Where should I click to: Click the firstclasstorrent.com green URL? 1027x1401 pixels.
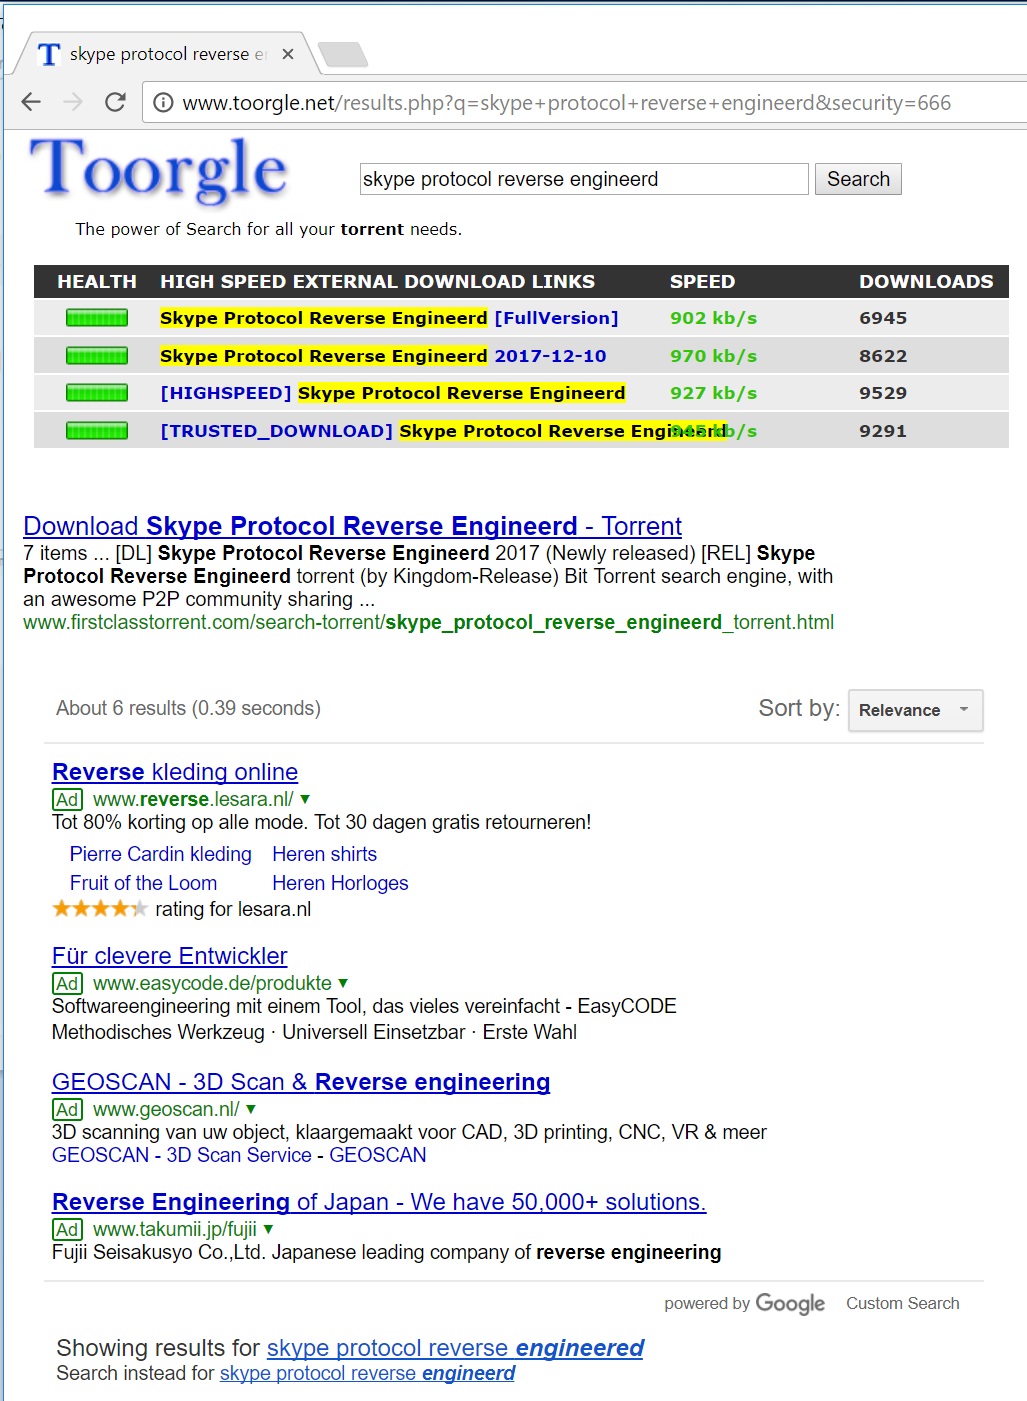coord(428,622)
